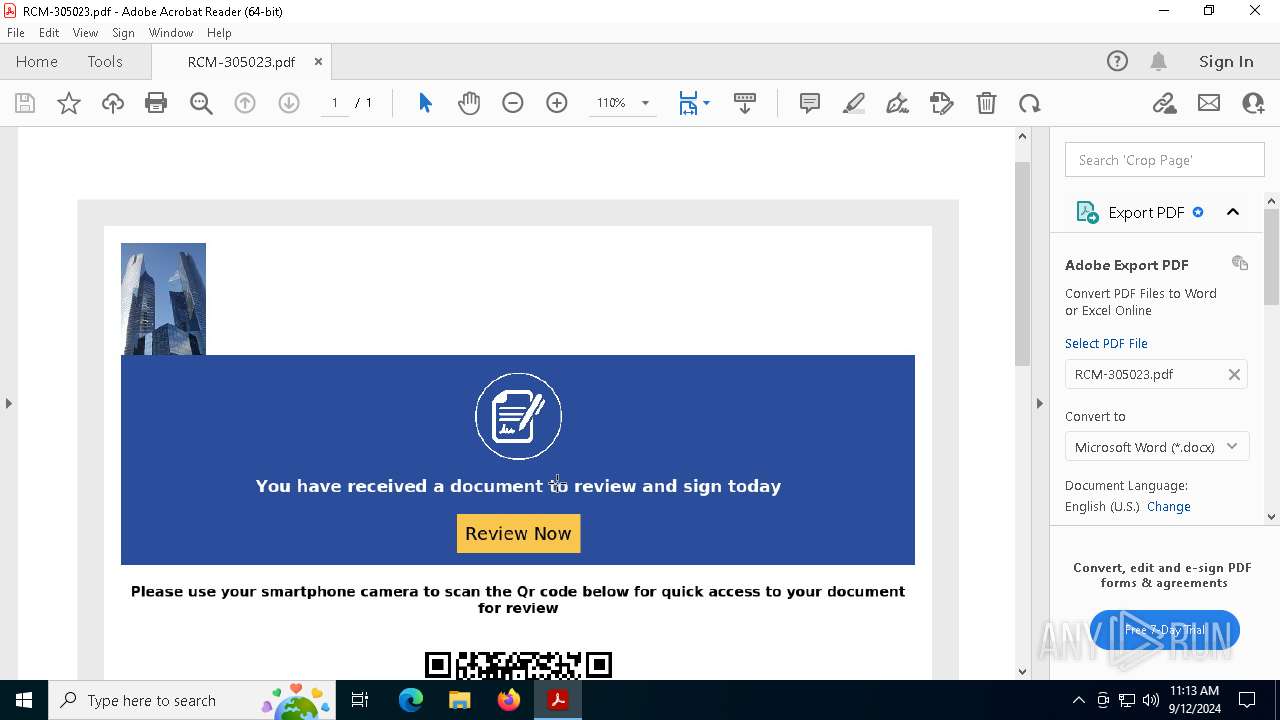Click the Review Now button
This screenshot has height=720, width=1280.
coord(518,533)
